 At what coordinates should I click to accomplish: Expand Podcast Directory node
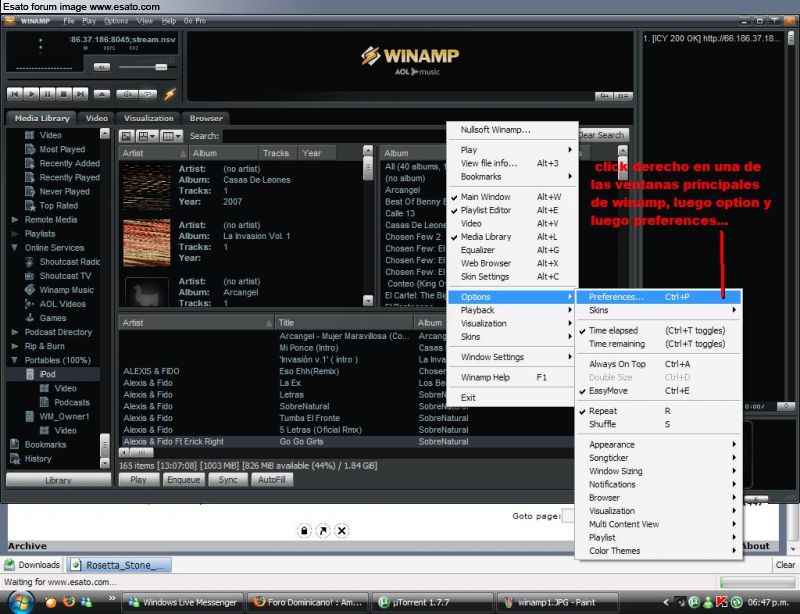point(15,332)
